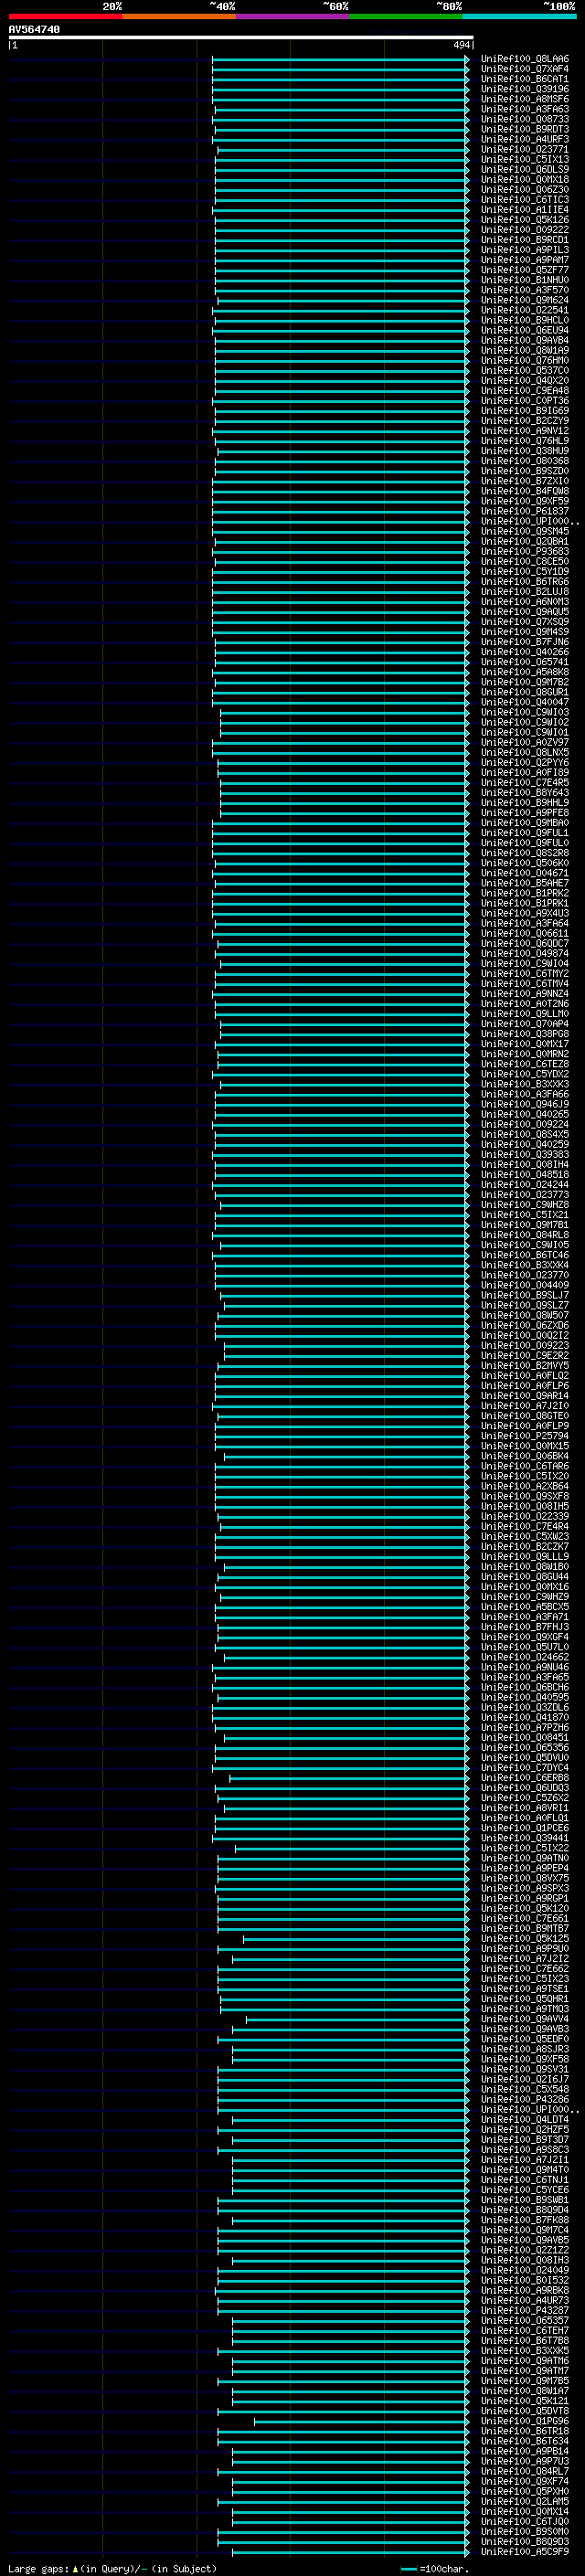This screenshot has width=585, height=2576.
Task: Open hit UniRef100_Q5DVT8
Action: [x=524, y=2410]
